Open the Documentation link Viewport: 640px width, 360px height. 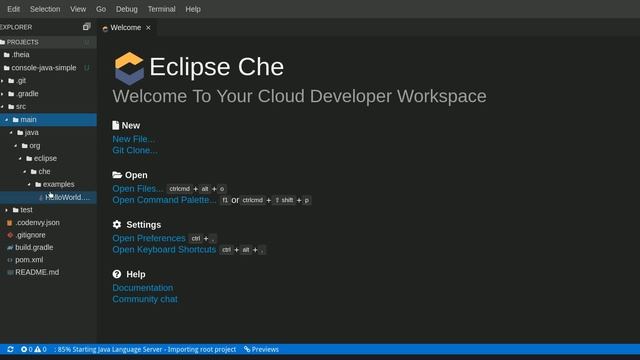143,288
